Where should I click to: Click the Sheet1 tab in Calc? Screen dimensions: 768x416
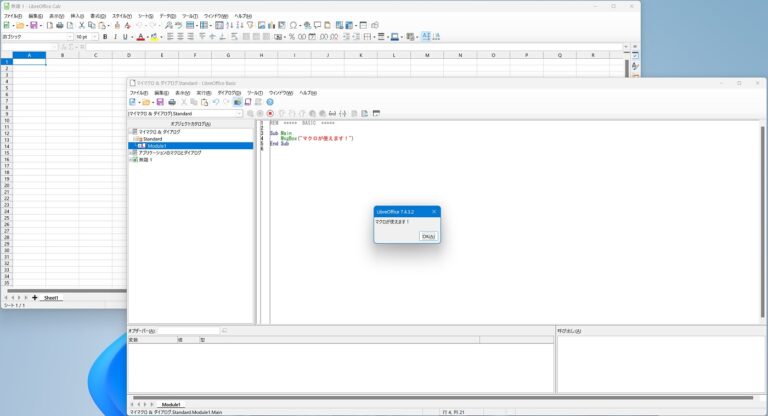coord(51,298)
